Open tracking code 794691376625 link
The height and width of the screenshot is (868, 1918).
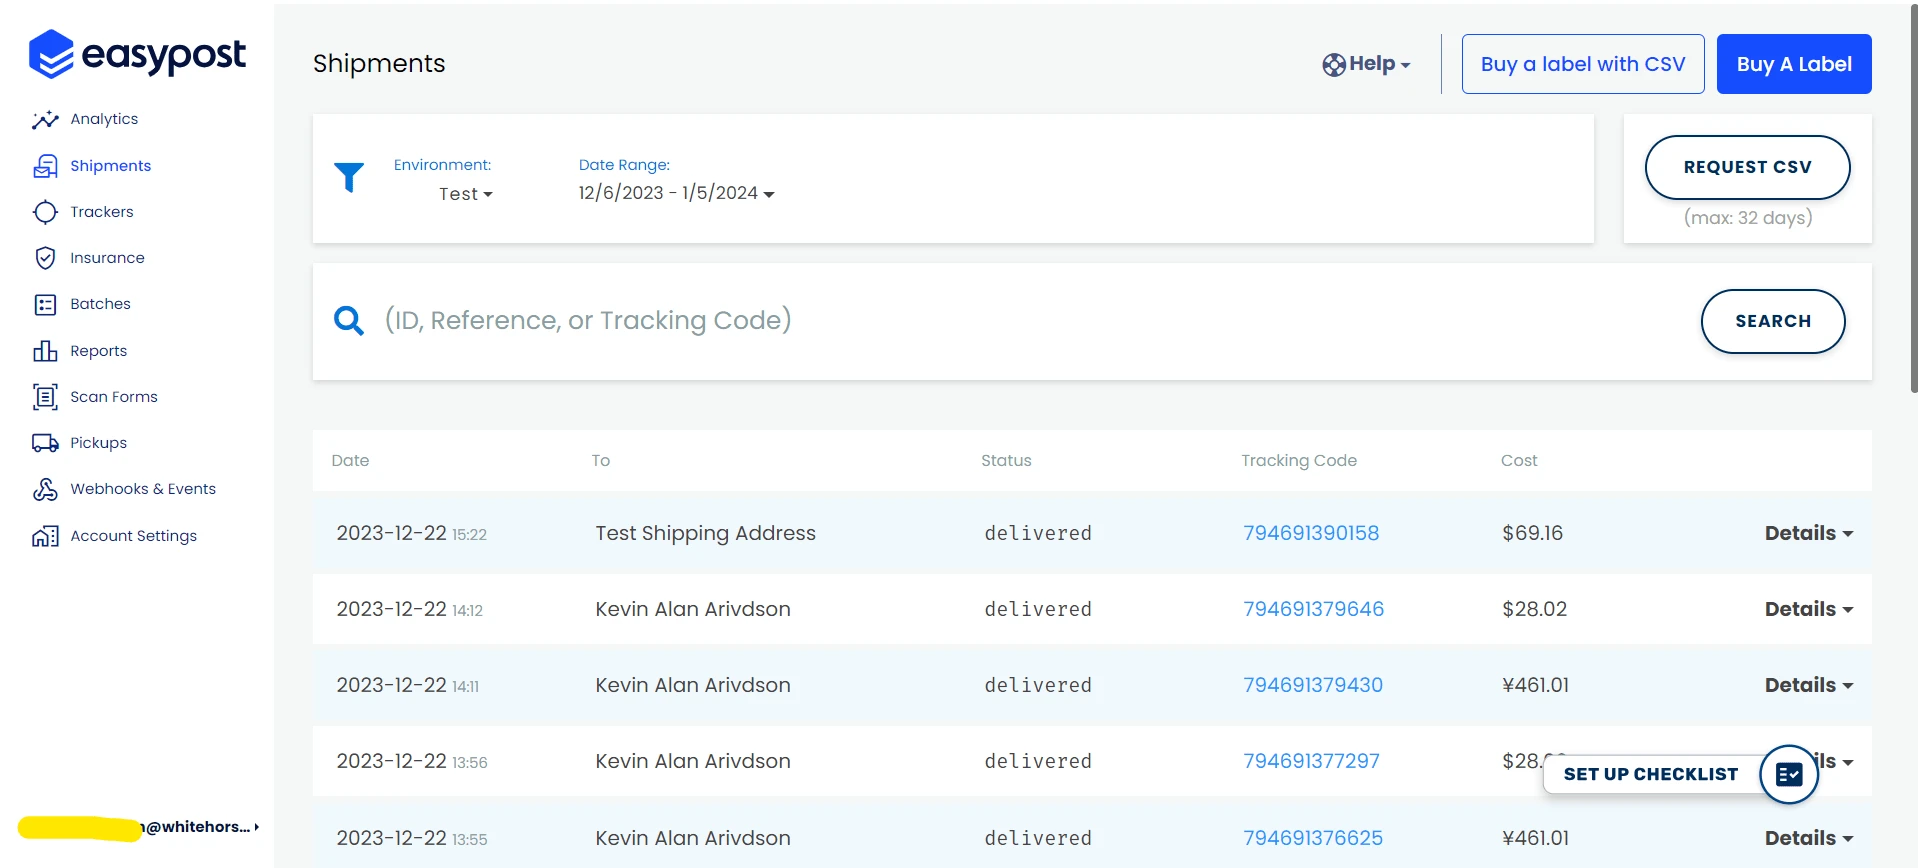tap(1313, 838)
